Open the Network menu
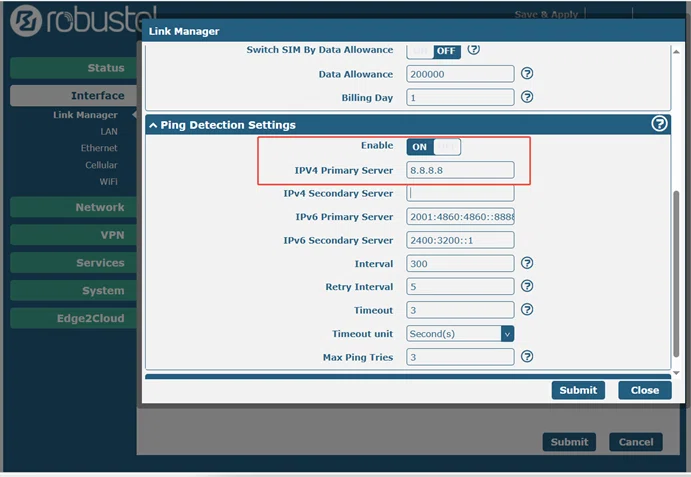Screen dimensions: 691x477 point(74,207)
